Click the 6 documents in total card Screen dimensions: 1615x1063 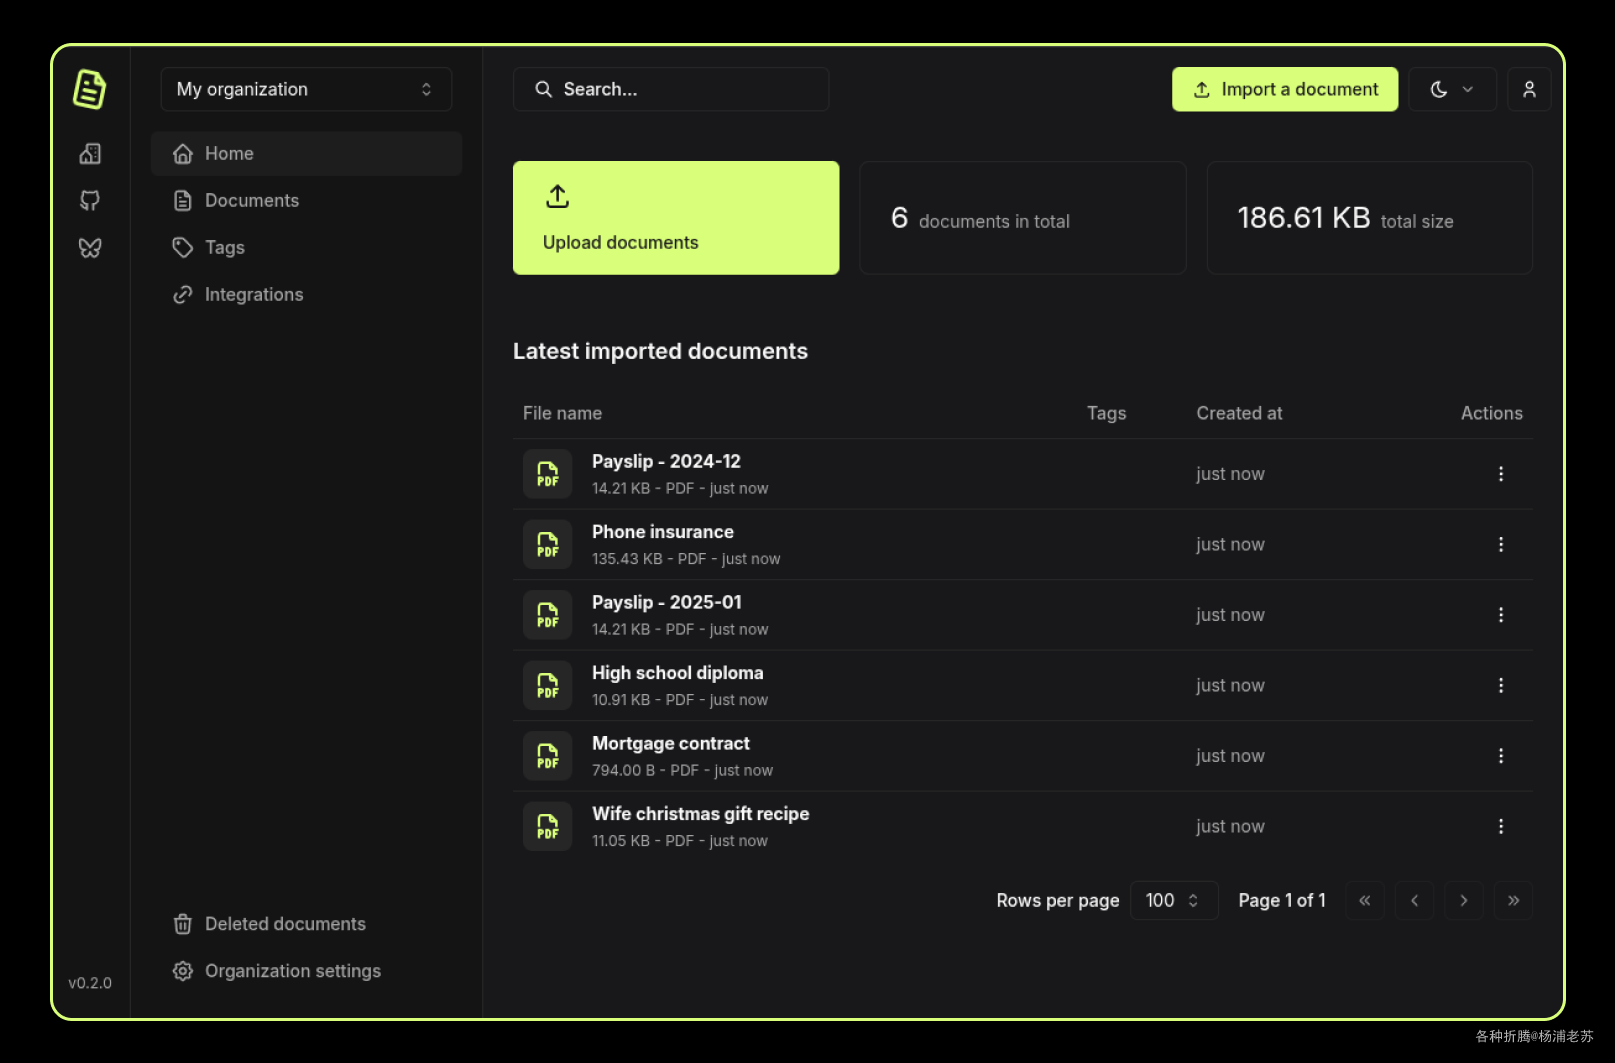click(1023, 218)
